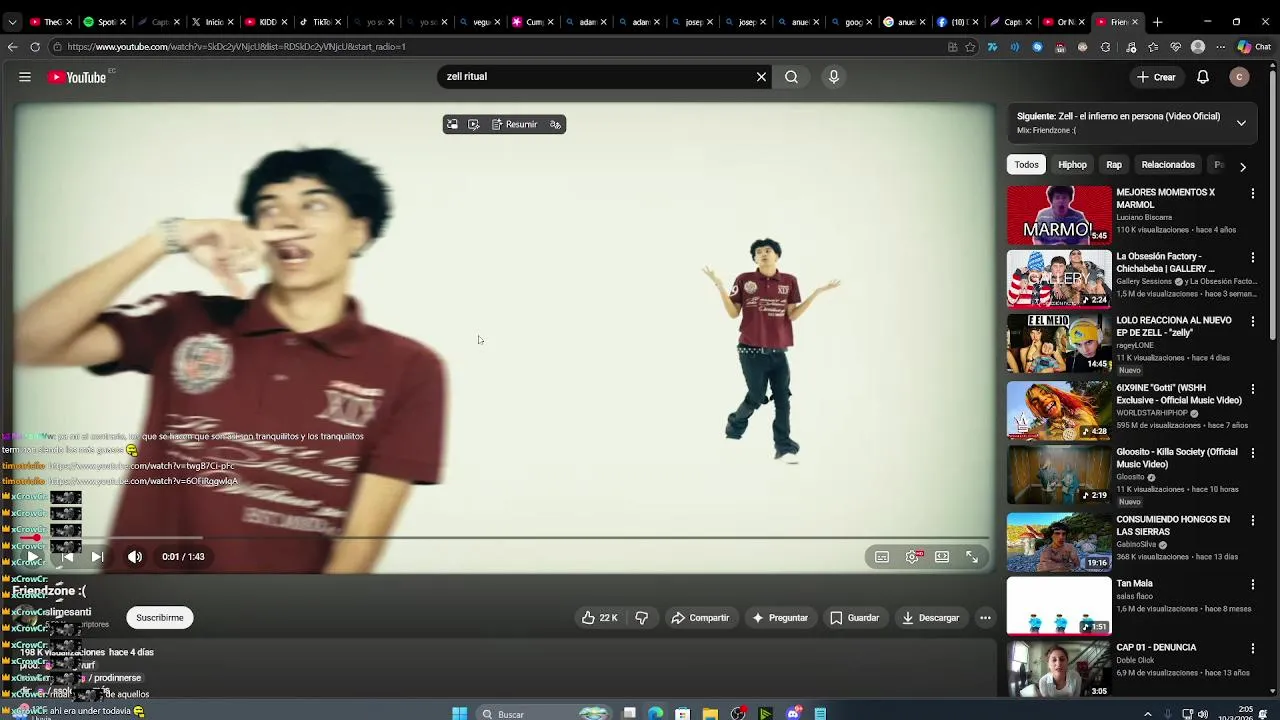This screenshot has height=720, width=1280.
Task: Select the Todos filter chip
Action: pyautogui.click(x=1027, y=165)
